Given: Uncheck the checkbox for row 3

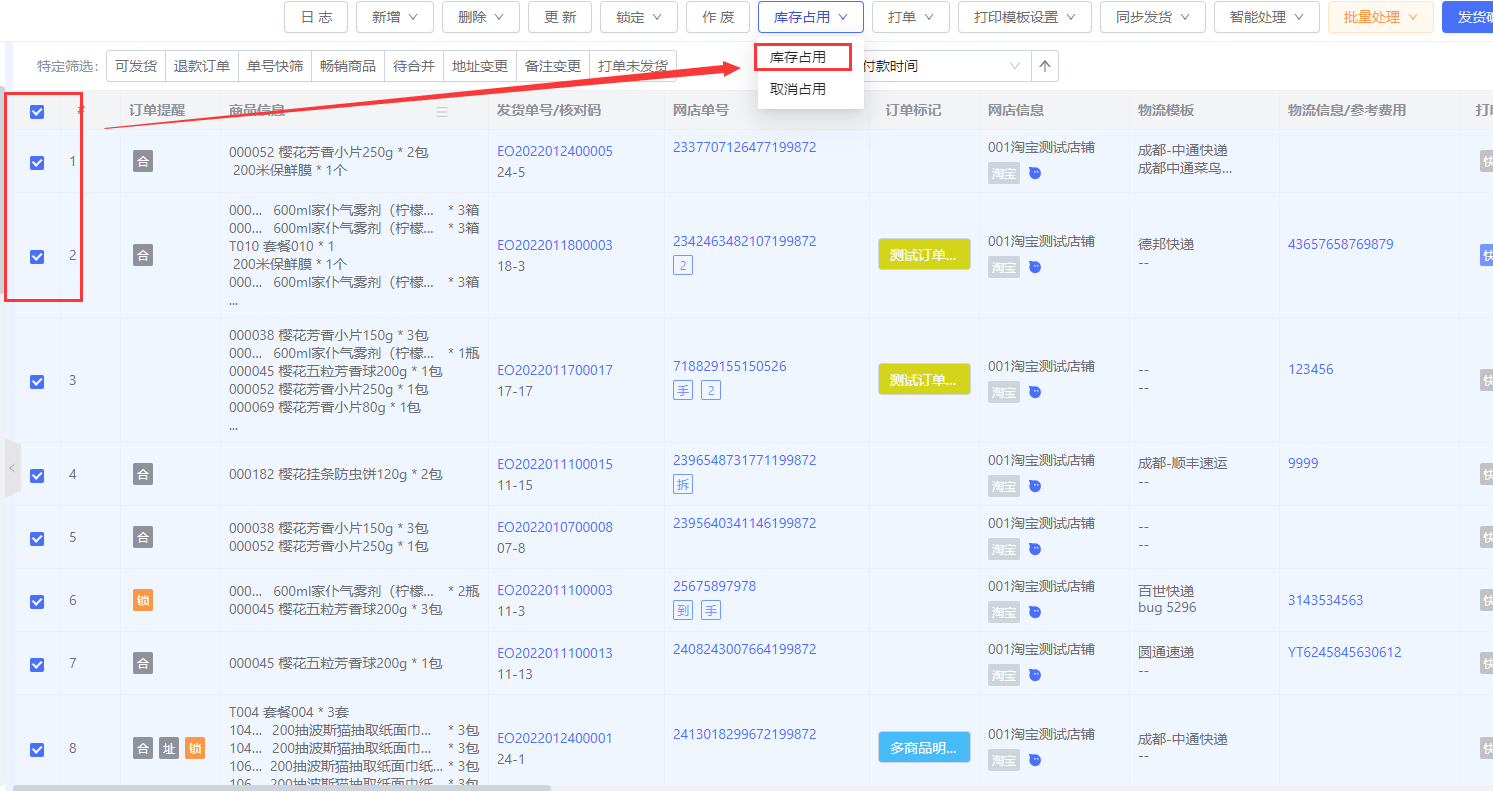Looking at the screenshot, I should 37,381.
